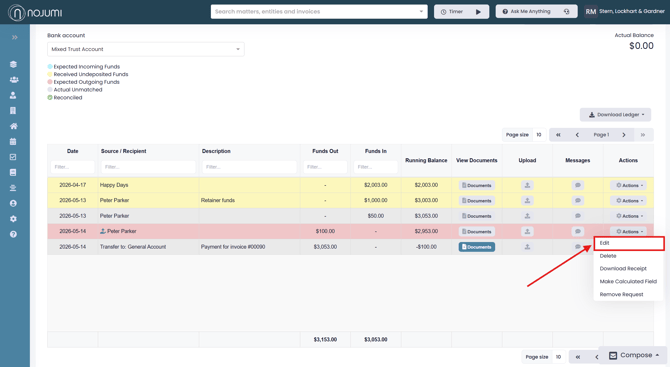Choose Edit from the Actions menu
Viewport: 670px width, 367px height.
click(x=629, y=243)
